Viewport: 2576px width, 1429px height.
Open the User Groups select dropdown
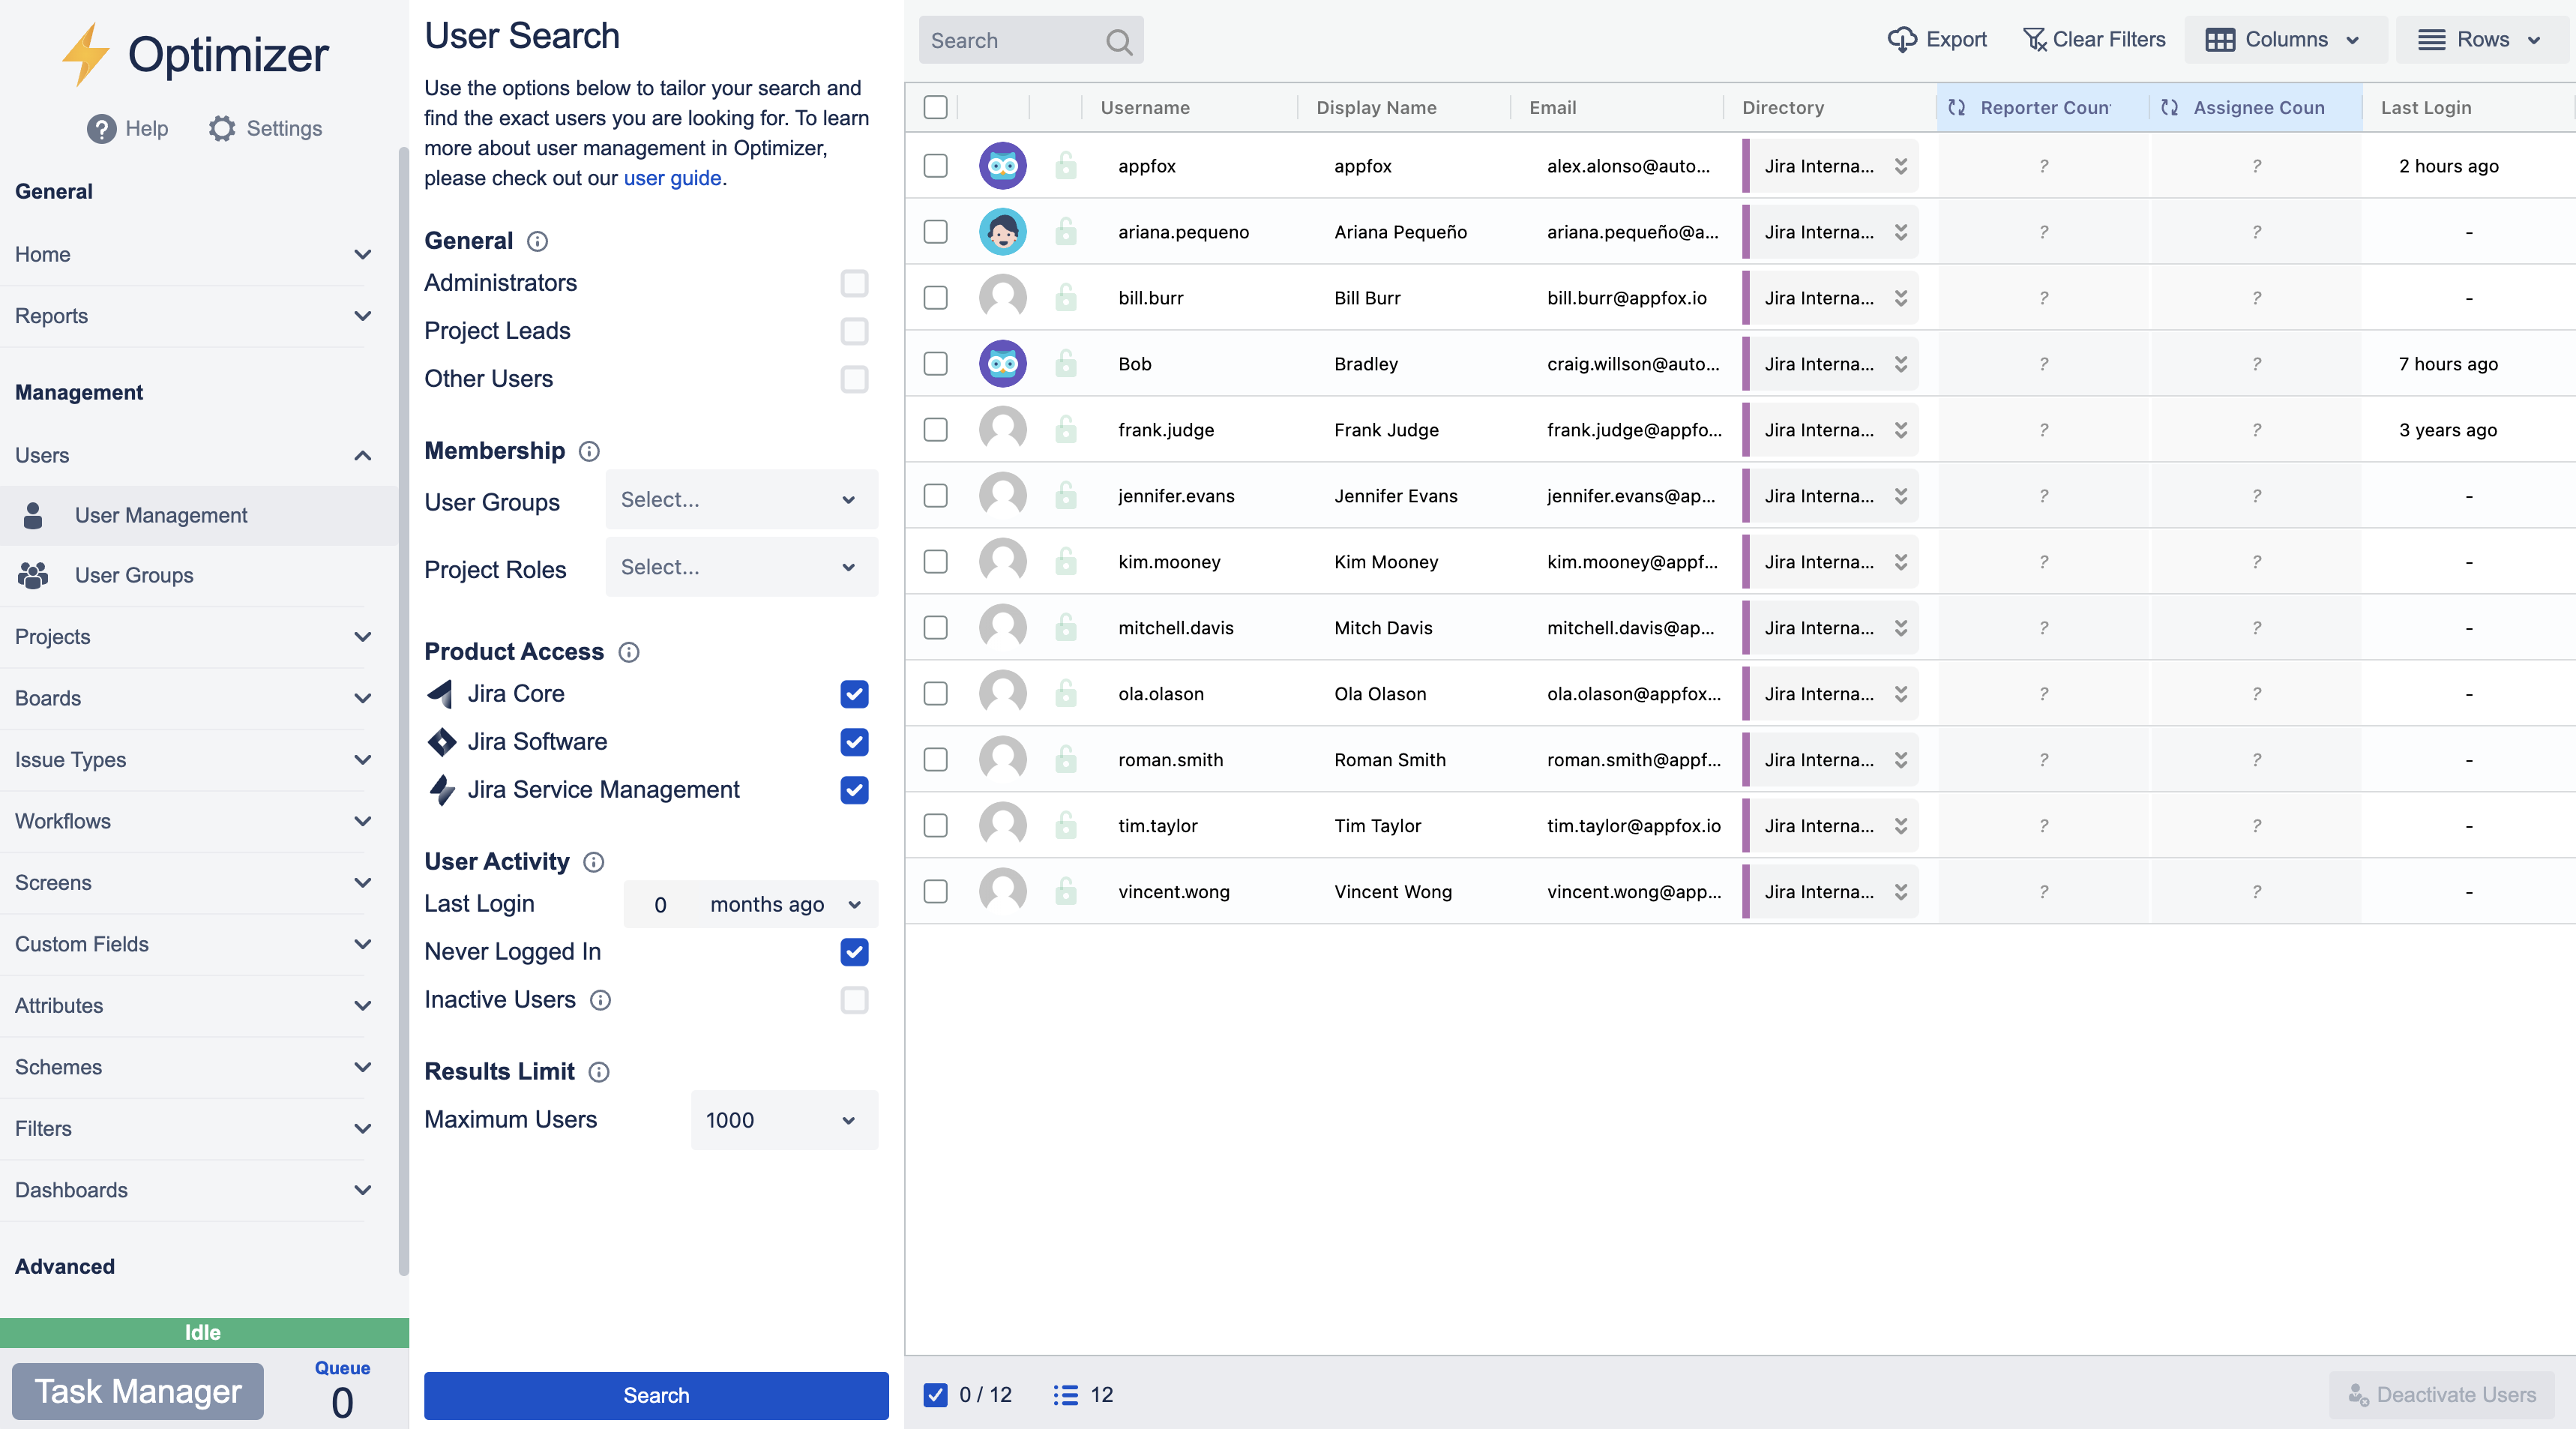tap(741, 500)
